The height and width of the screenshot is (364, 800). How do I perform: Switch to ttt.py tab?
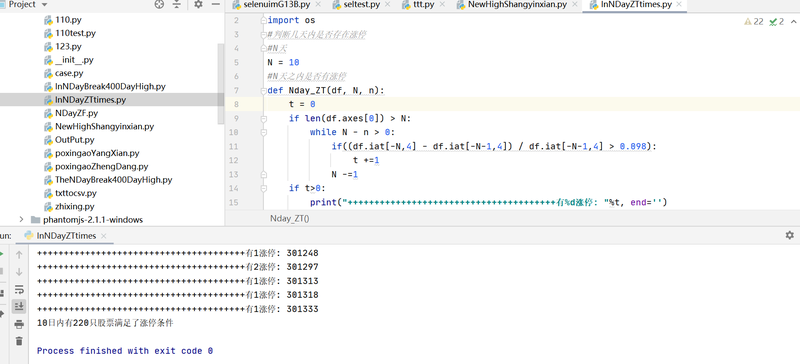tap(423, 5)
